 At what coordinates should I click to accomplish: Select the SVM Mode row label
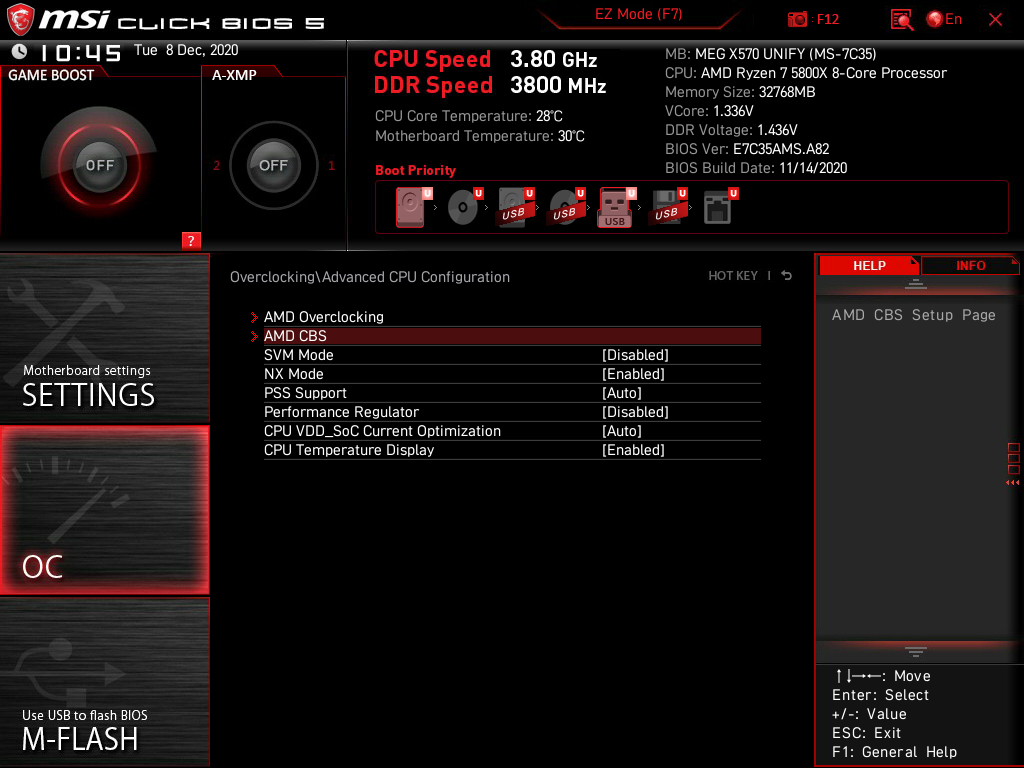click(298, 355)
